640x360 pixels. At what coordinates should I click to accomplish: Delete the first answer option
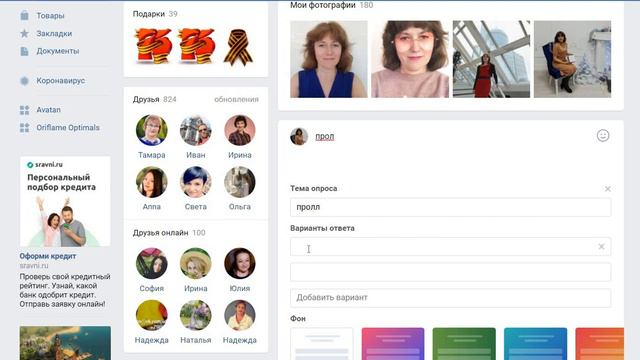click(601, 247)
